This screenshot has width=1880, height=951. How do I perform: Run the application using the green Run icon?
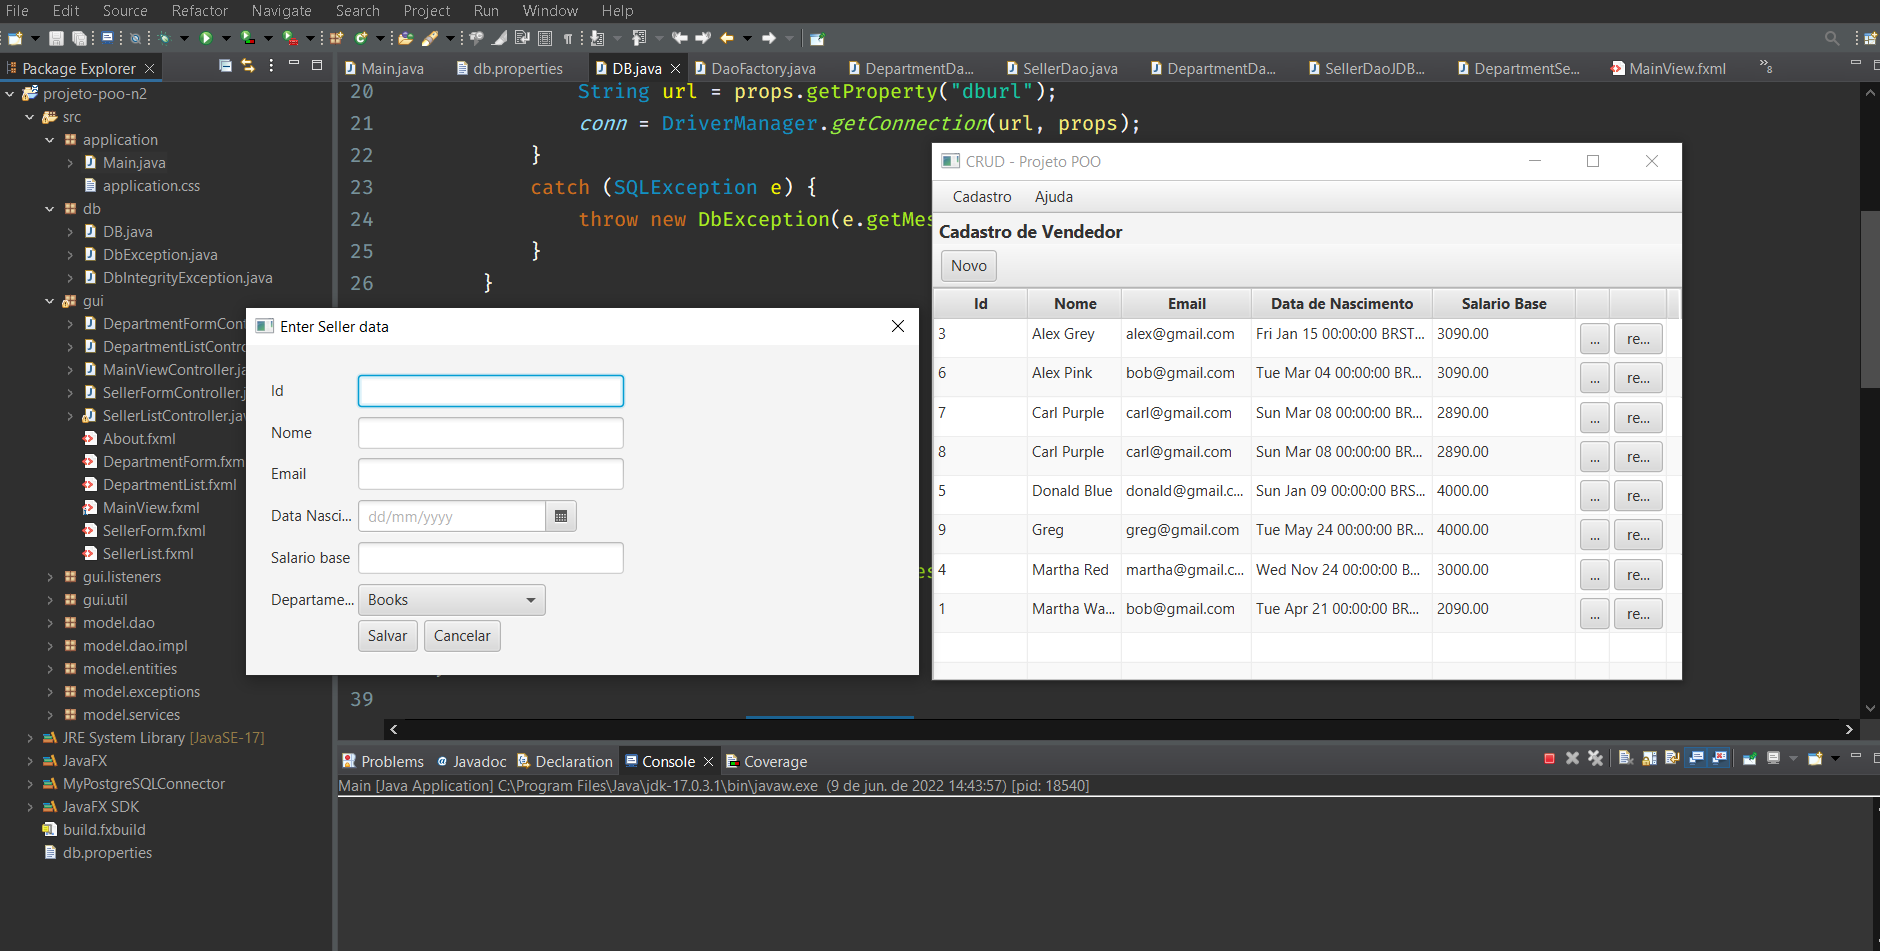207,38
